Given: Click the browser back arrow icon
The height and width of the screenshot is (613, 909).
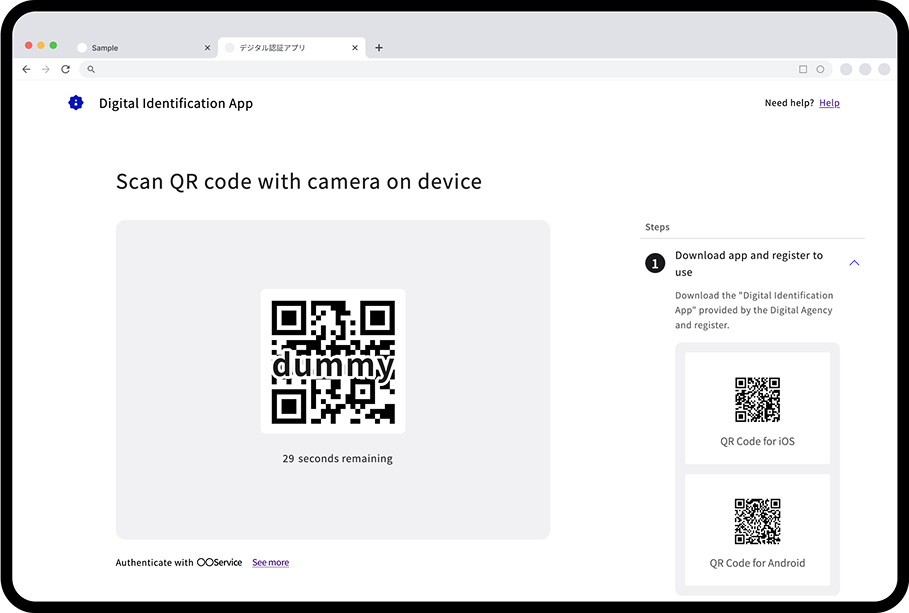Looking at the screenshot, I should pyautogui.click(x=26, y=69).
